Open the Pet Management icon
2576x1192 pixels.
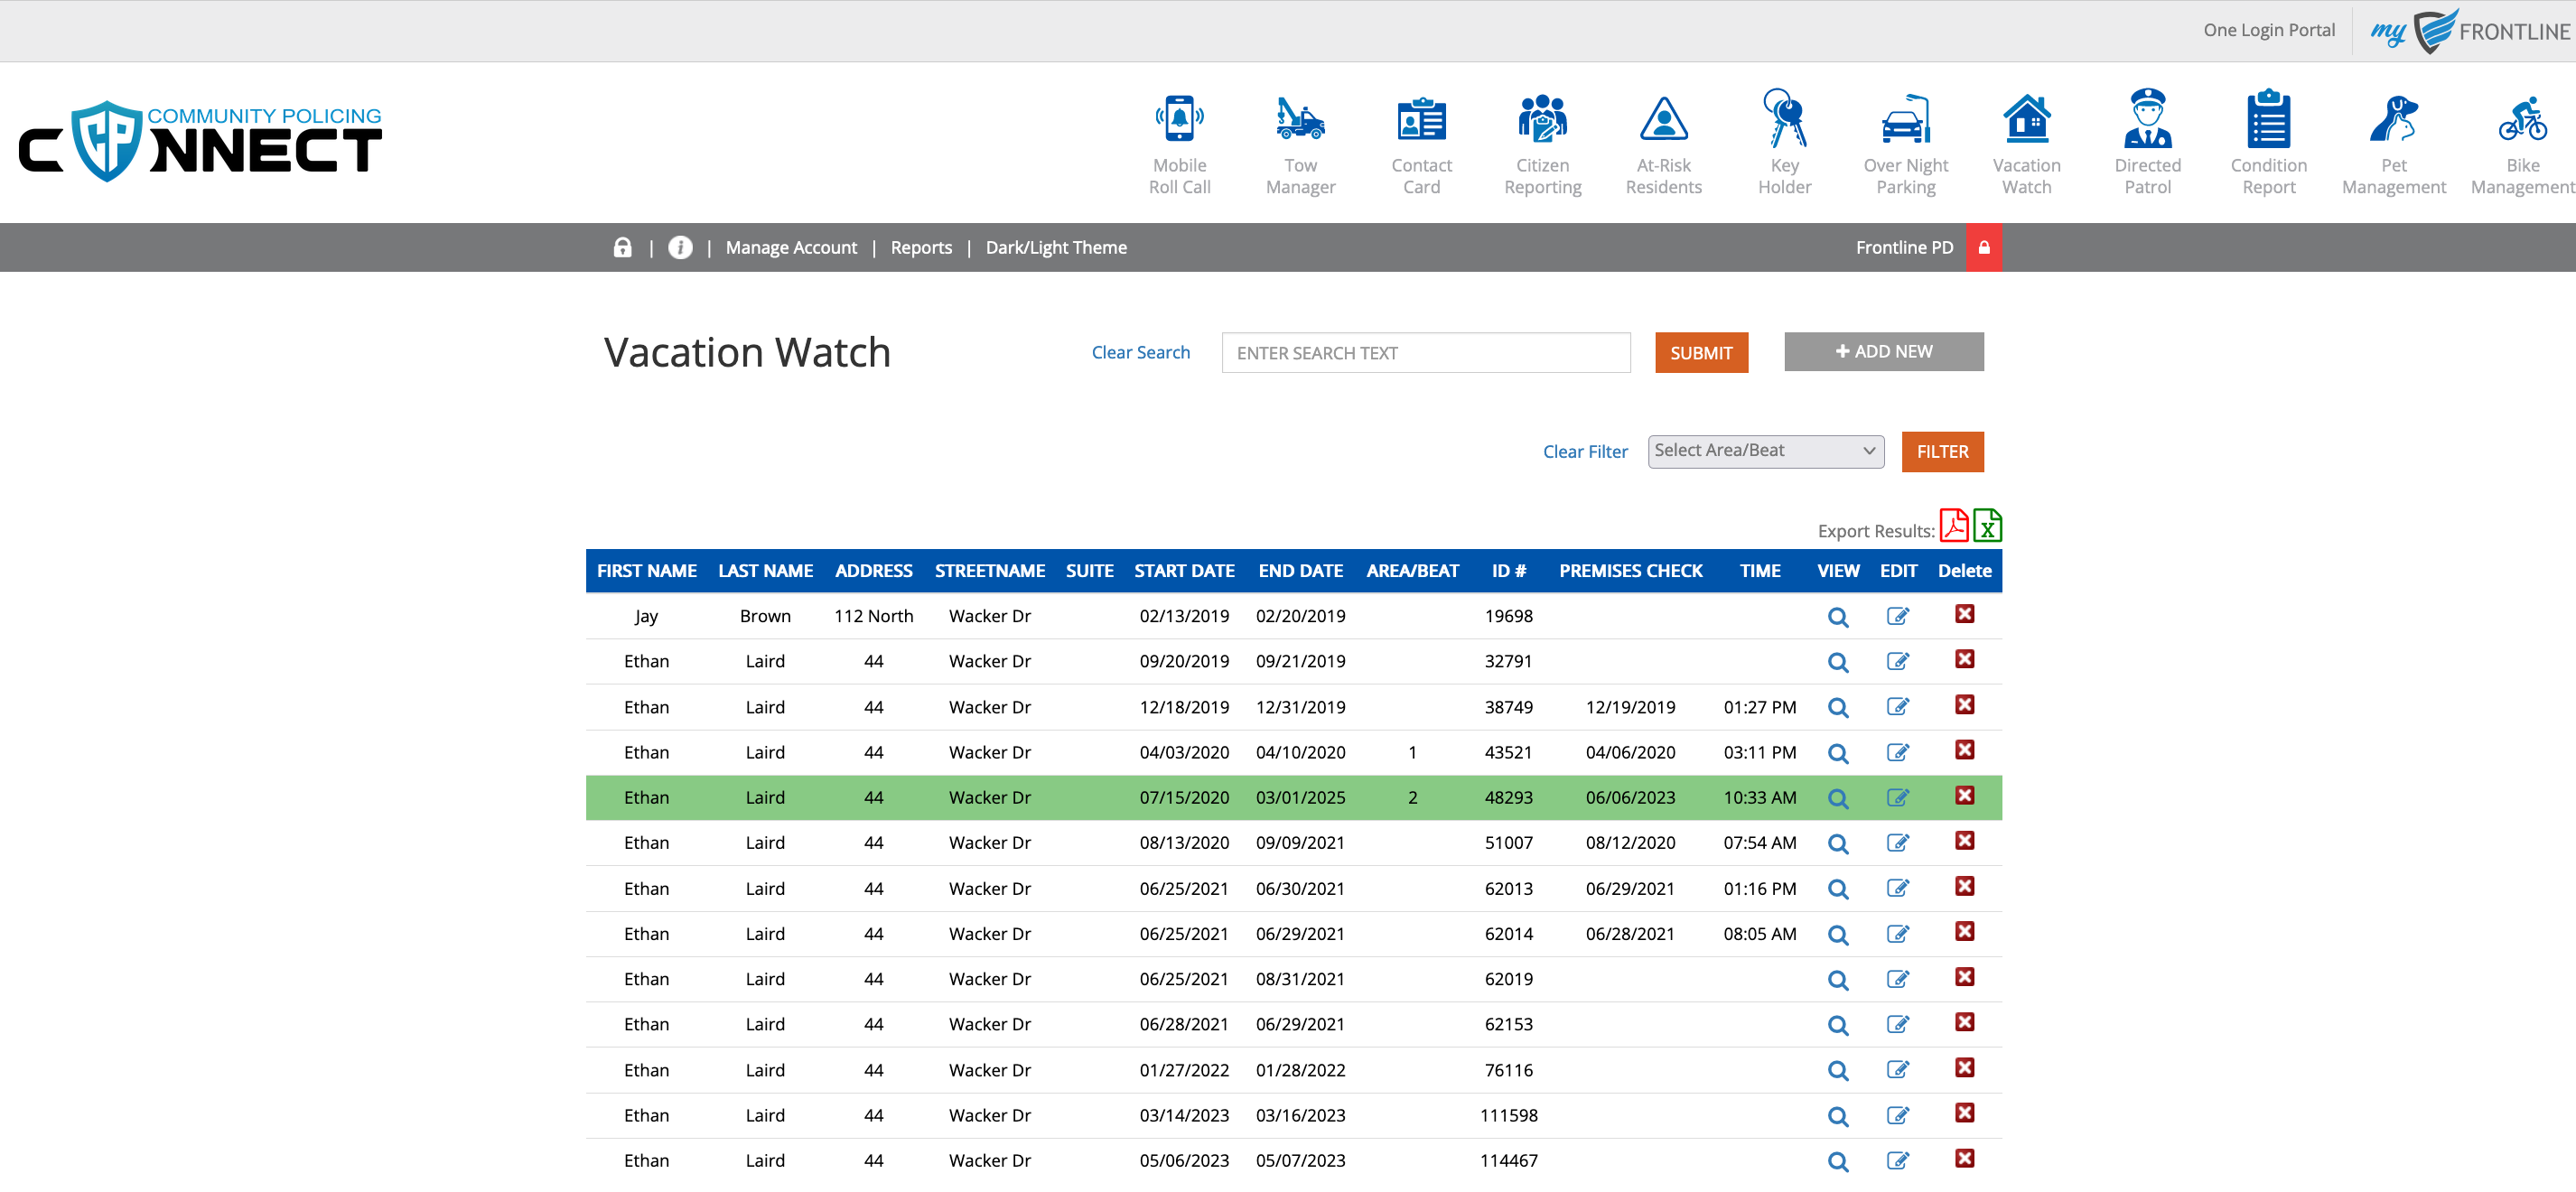tap(2393, 120)
